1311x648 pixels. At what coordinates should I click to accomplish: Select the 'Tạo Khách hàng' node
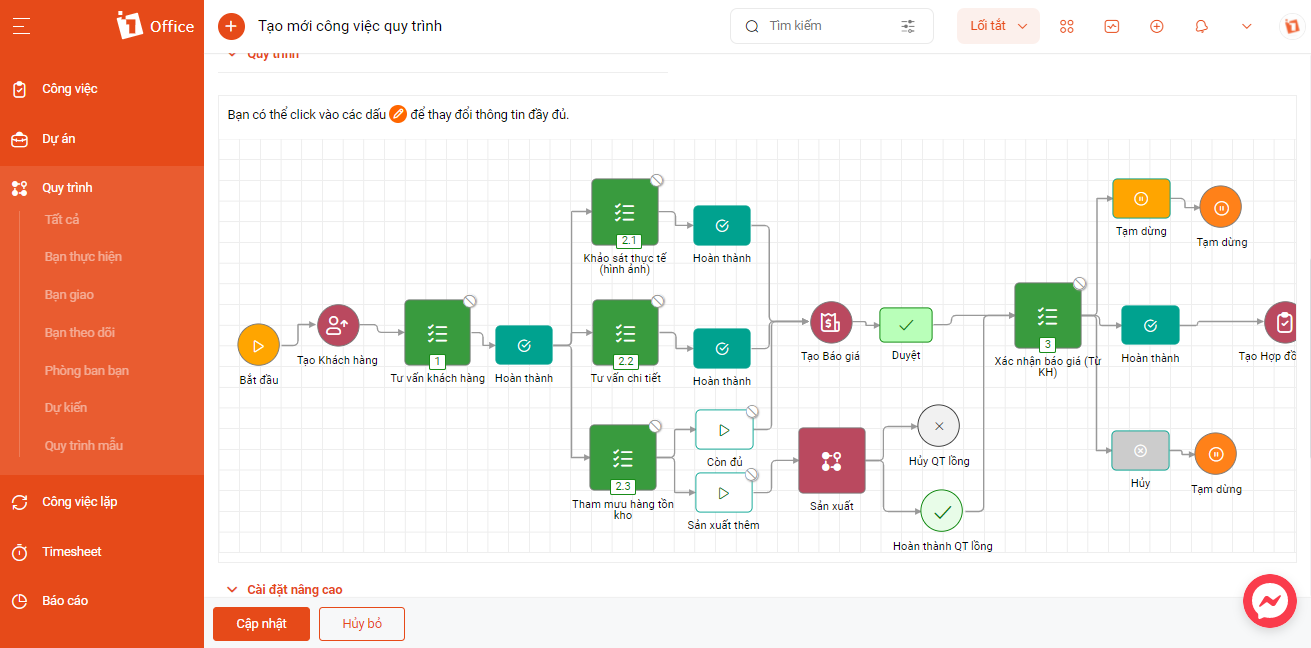pyautogui.click(x=337, y=324)
